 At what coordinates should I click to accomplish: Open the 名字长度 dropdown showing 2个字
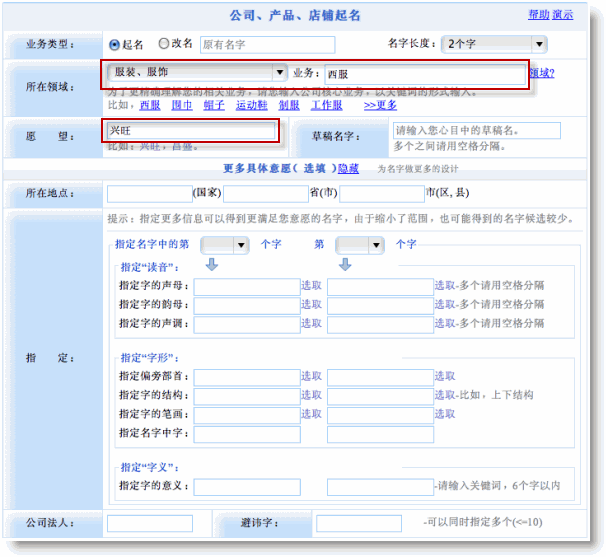pyautogui.click(x=495, y=44)
